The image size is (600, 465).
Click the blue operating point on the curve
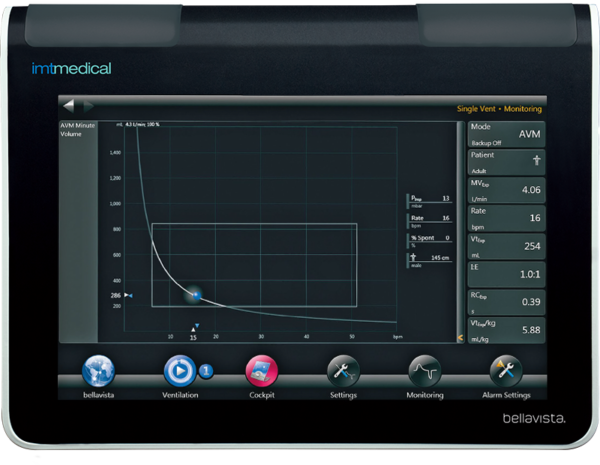click(194, 294)
